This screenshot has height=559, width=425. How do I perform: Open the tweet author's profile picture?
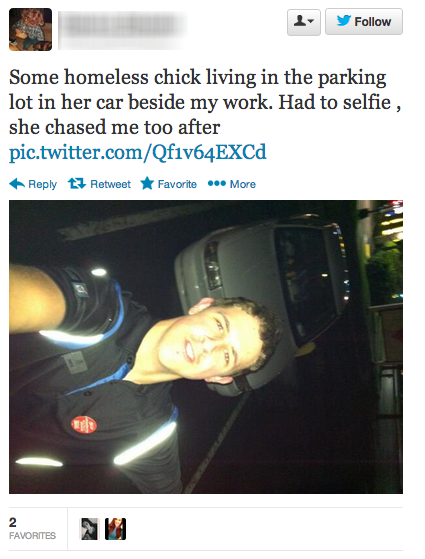click(30, 30)
